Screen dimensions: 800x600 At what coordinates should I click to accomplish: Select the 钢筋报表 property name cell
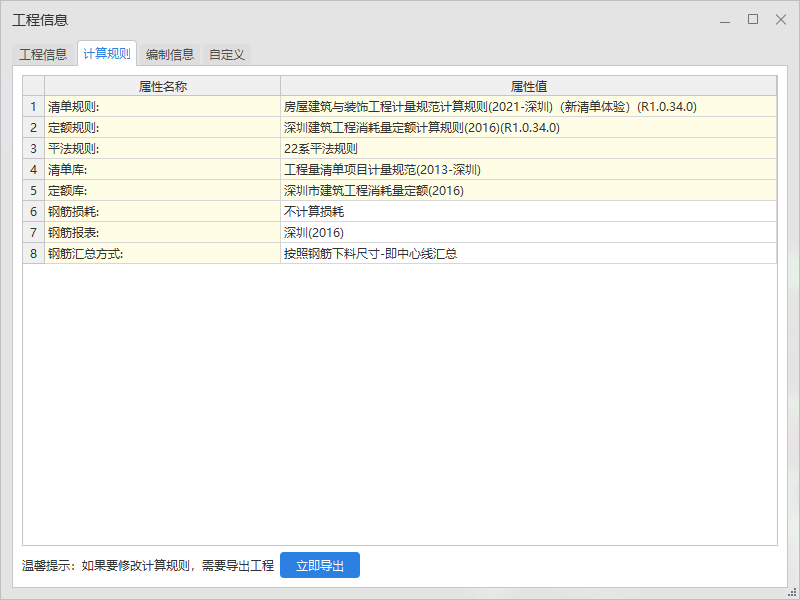162,232
